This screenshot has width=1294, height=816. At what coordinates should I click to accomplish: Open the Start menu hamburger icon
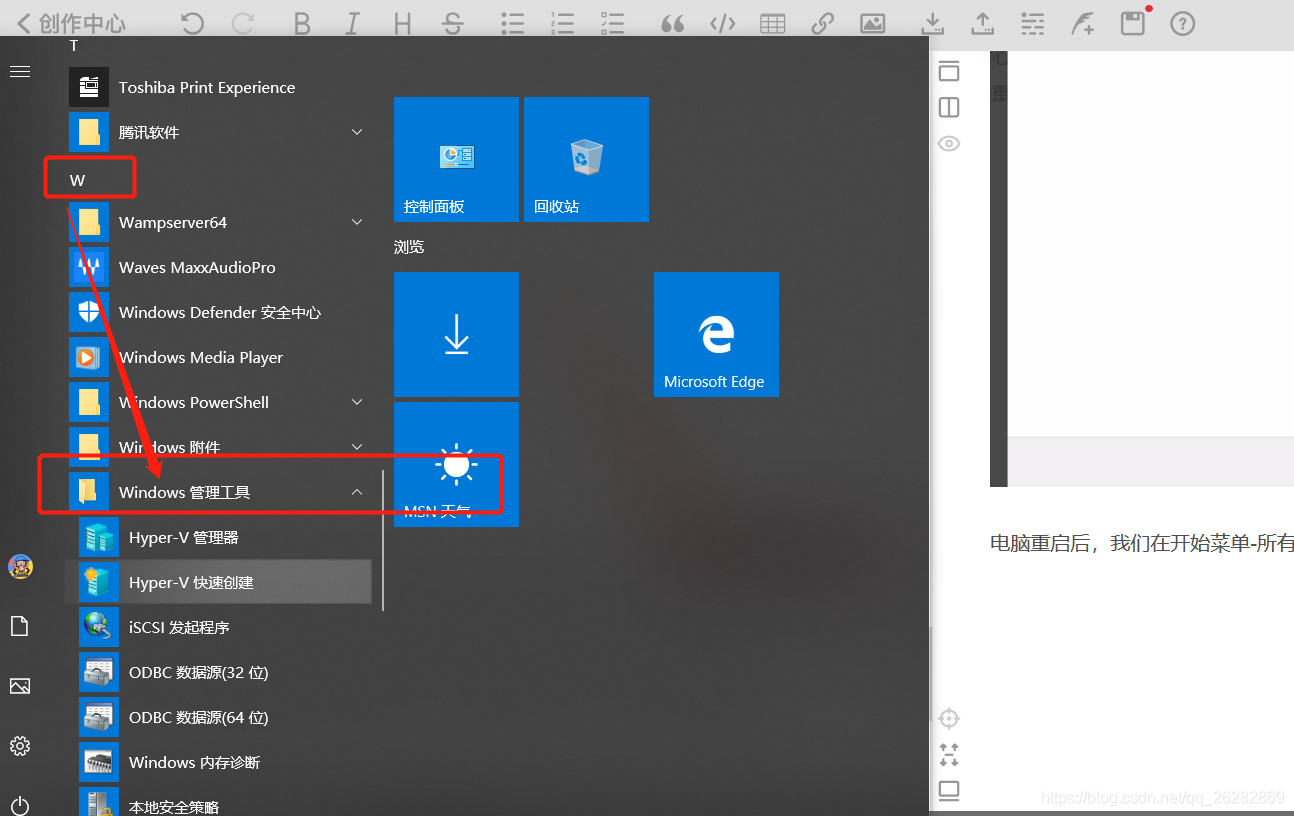pos(20,72)
